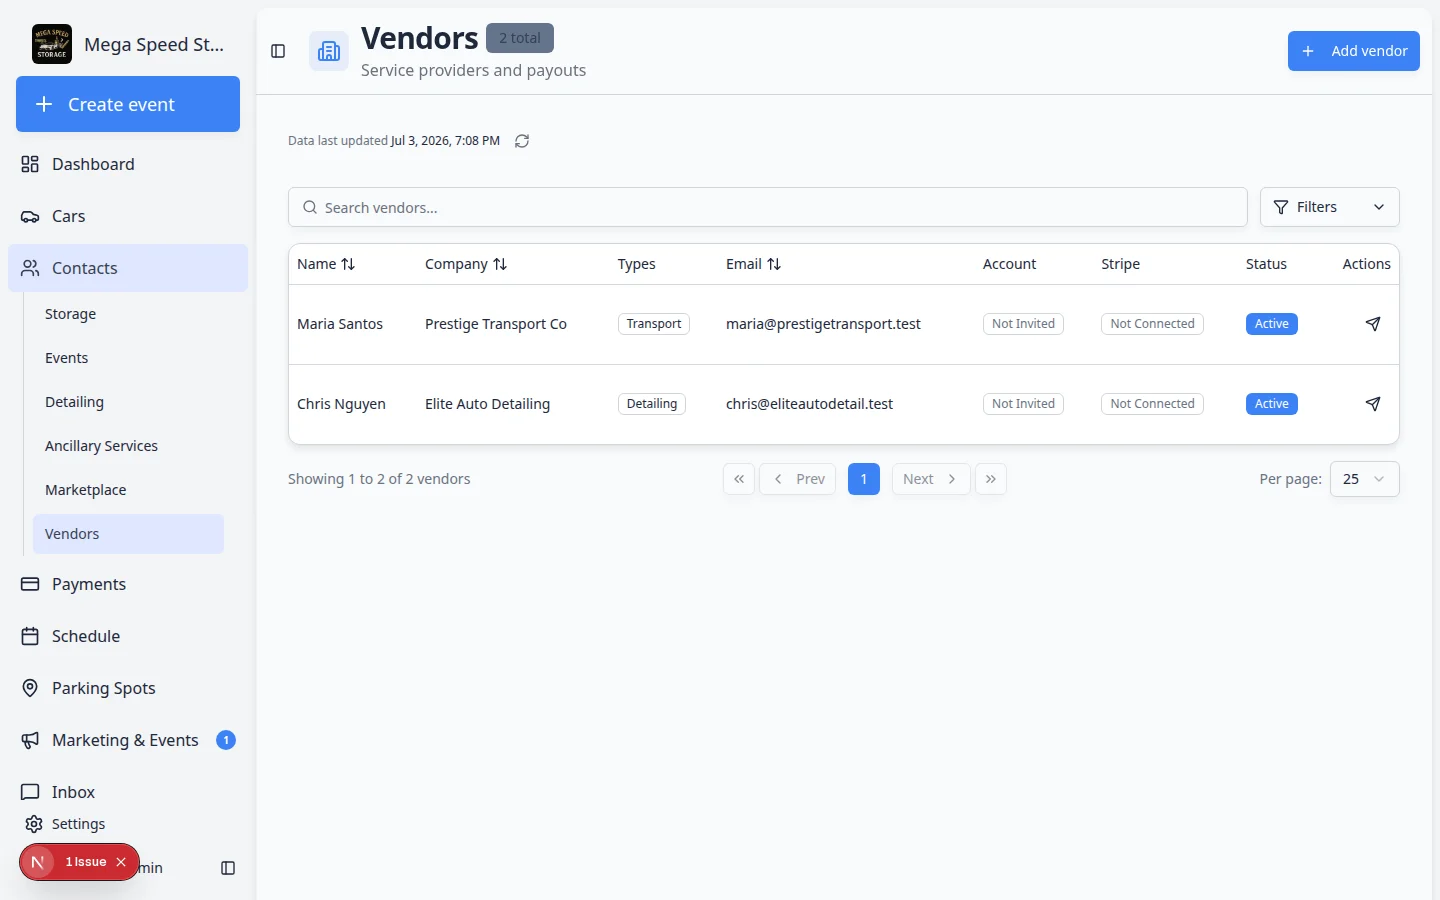Jump to first page with double-left arrows

coord(739,479)
